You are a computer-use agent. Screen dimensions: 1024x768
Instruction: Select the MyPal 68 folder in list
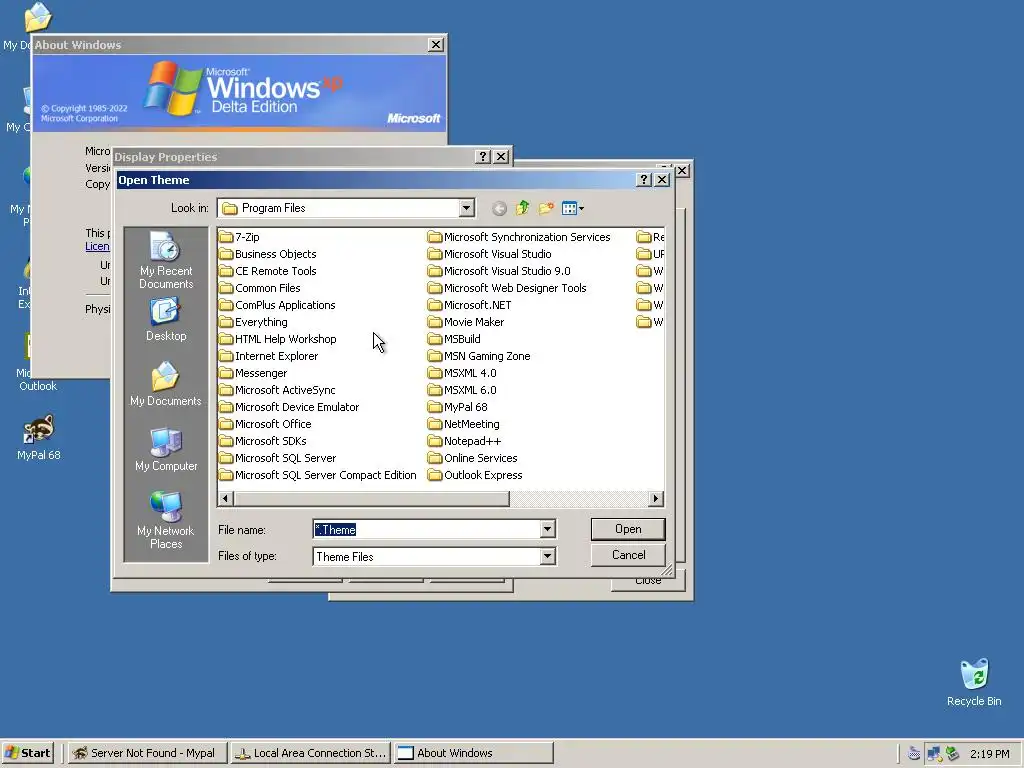coord(458,407)
